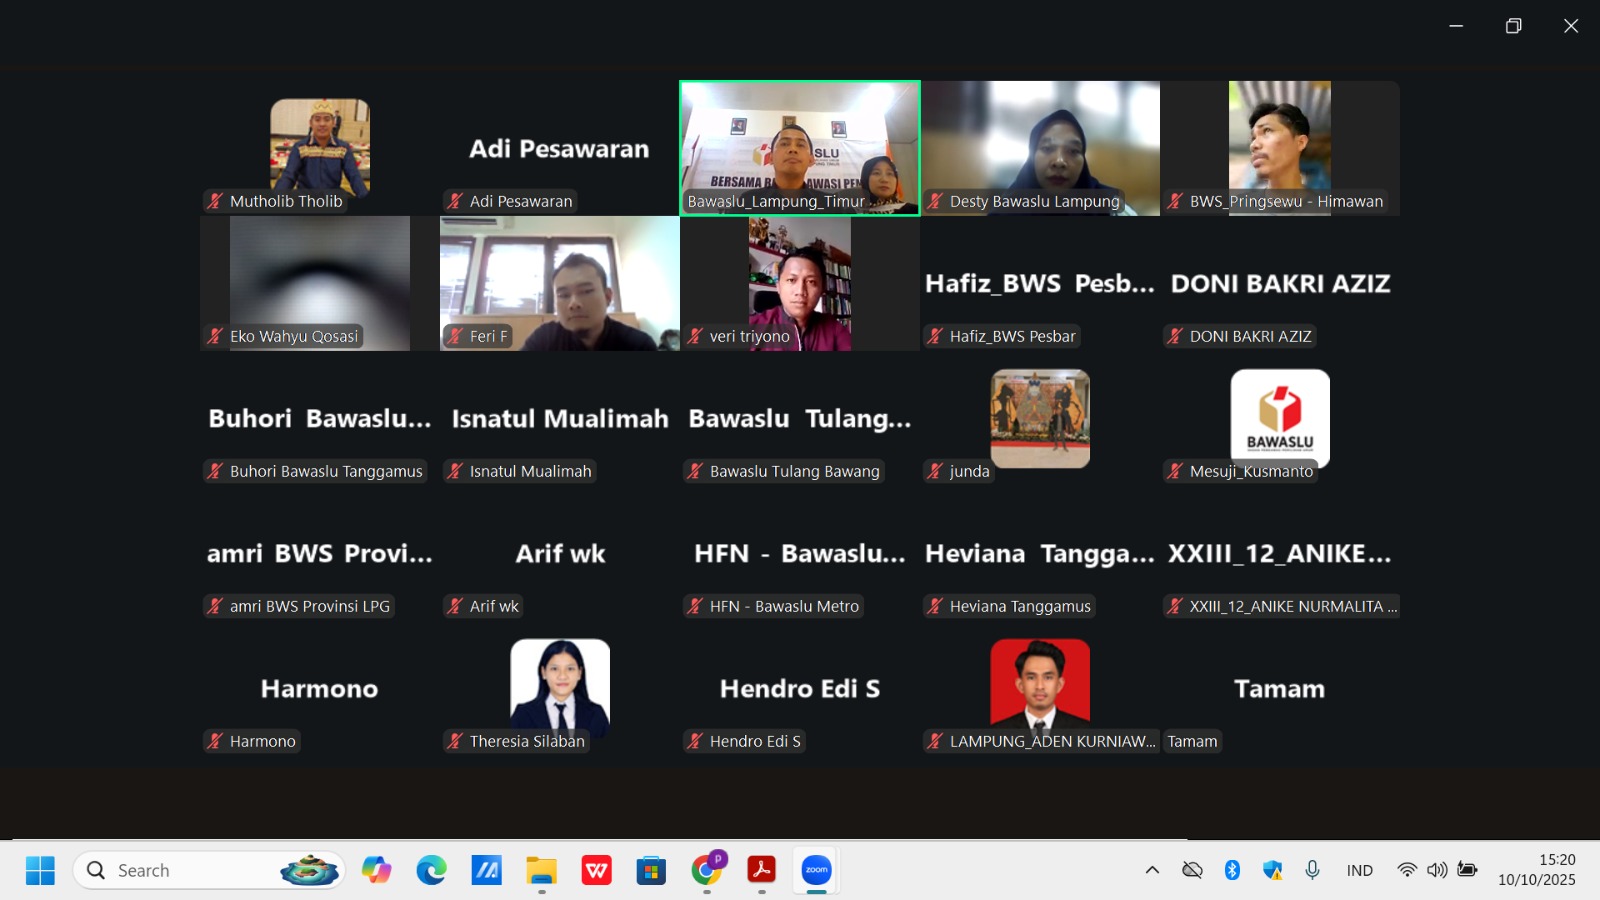Open File Explorer from the taskbar
This screenshot has width=1600, height=900.
pyautogui.click(x=541, y=870)
